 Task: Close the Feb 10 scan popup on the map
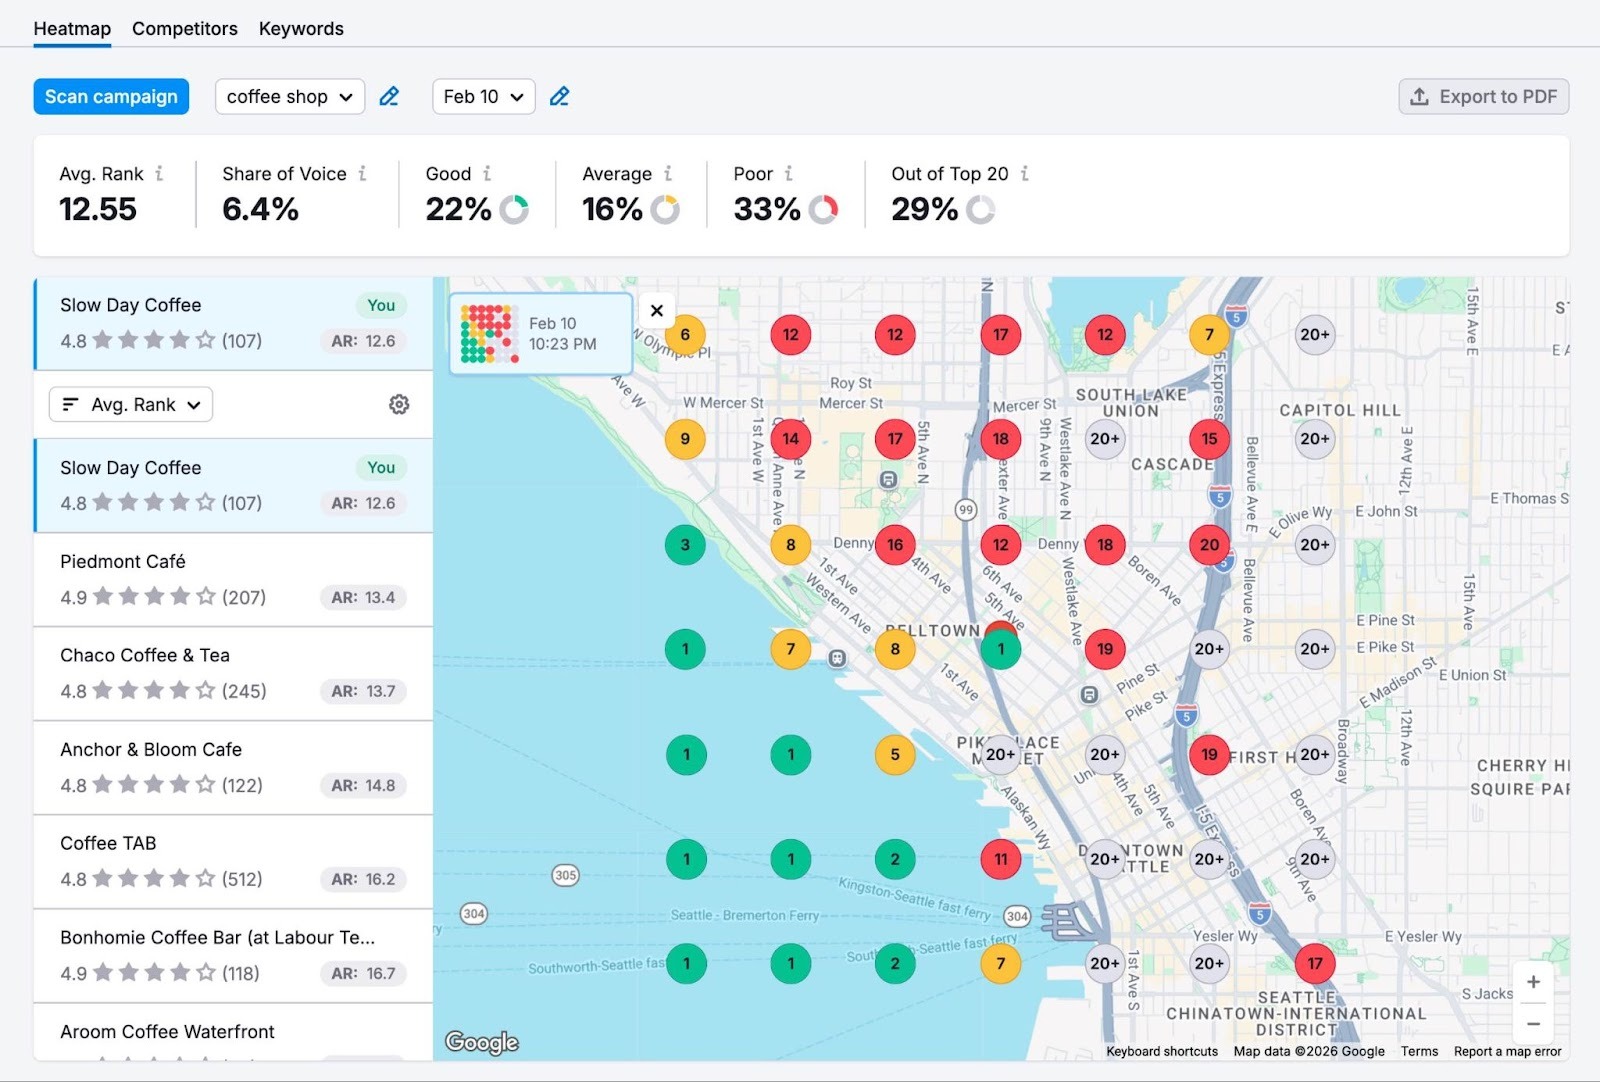coord(657,310)
